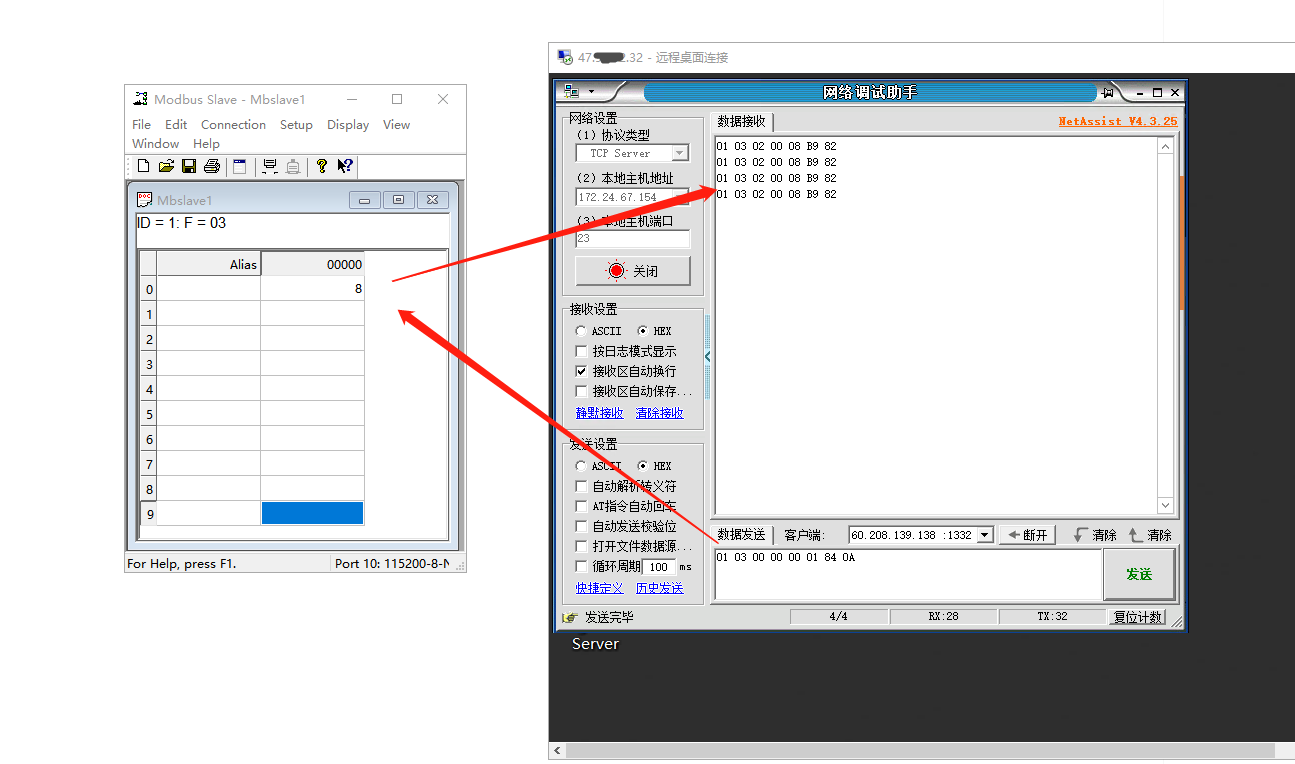Click the remote desktop connection title icon
Image resolution: width=1295 pixels, height=764 pixels.
click(565, 57)
